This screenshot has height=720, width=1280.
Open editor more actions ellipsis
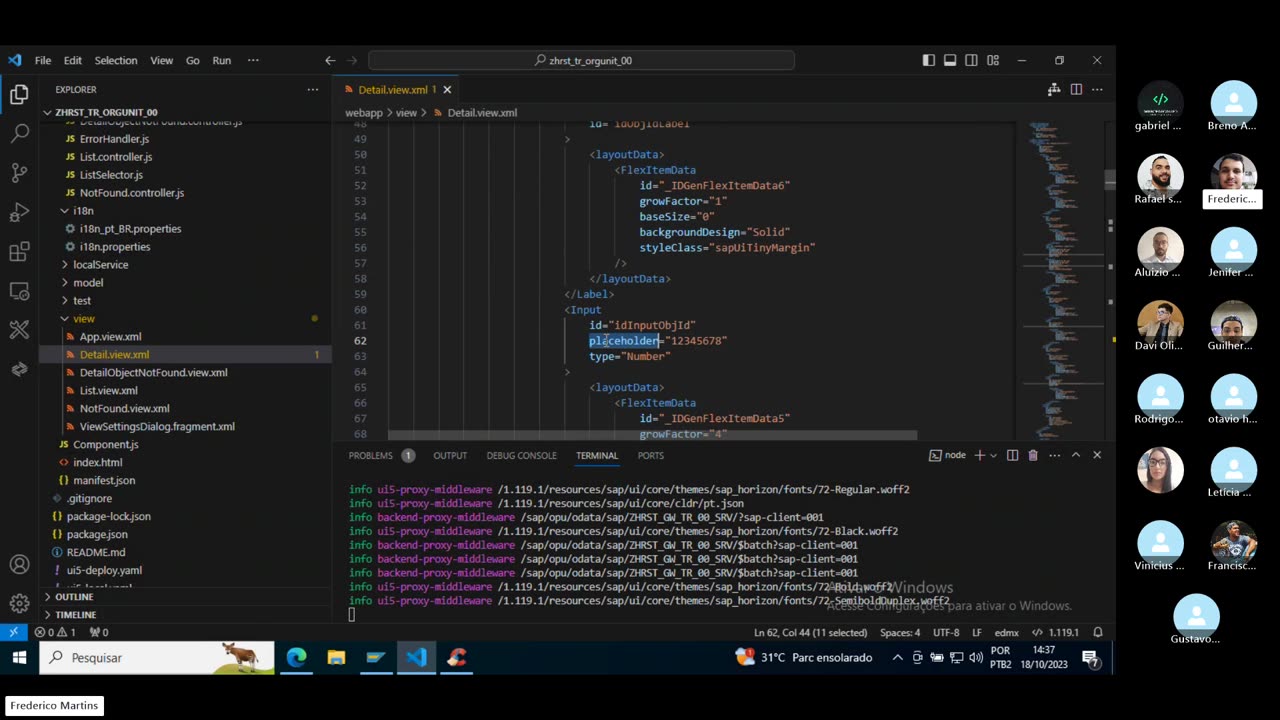[1097, 89]
